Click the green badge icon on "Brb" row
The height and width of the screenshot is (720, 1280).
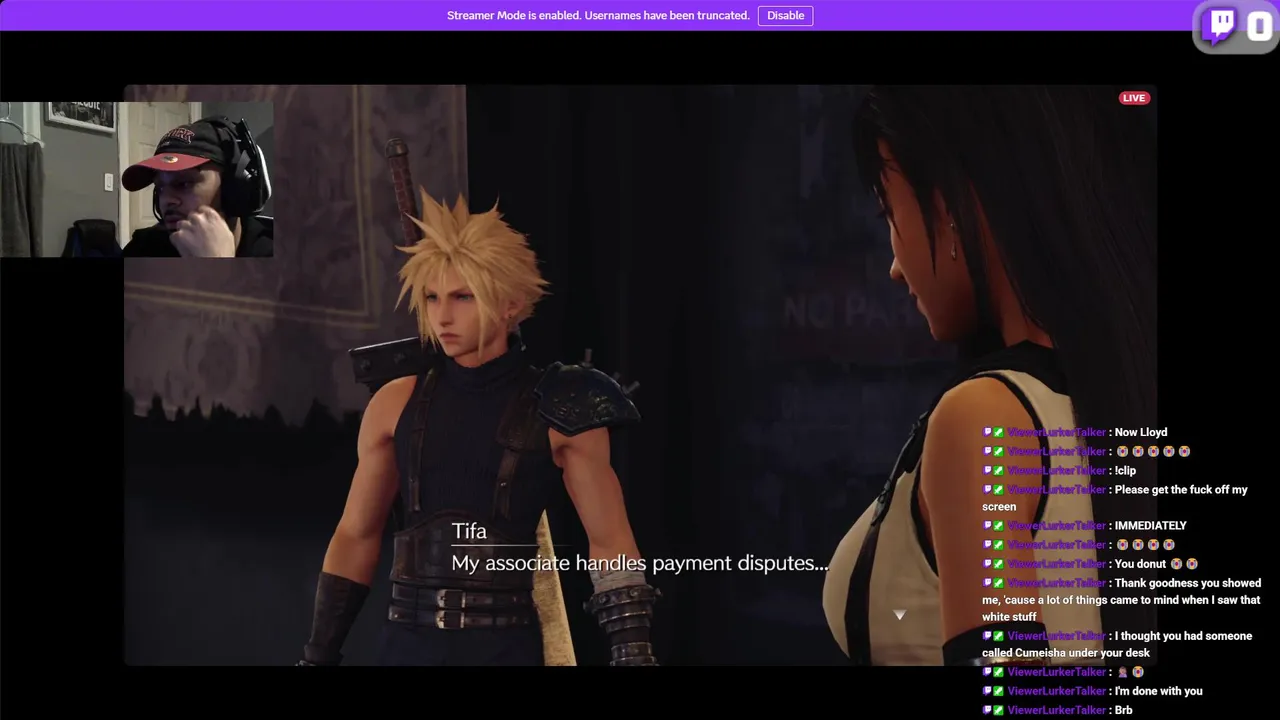pyautogui.click(x=998, y=710)
